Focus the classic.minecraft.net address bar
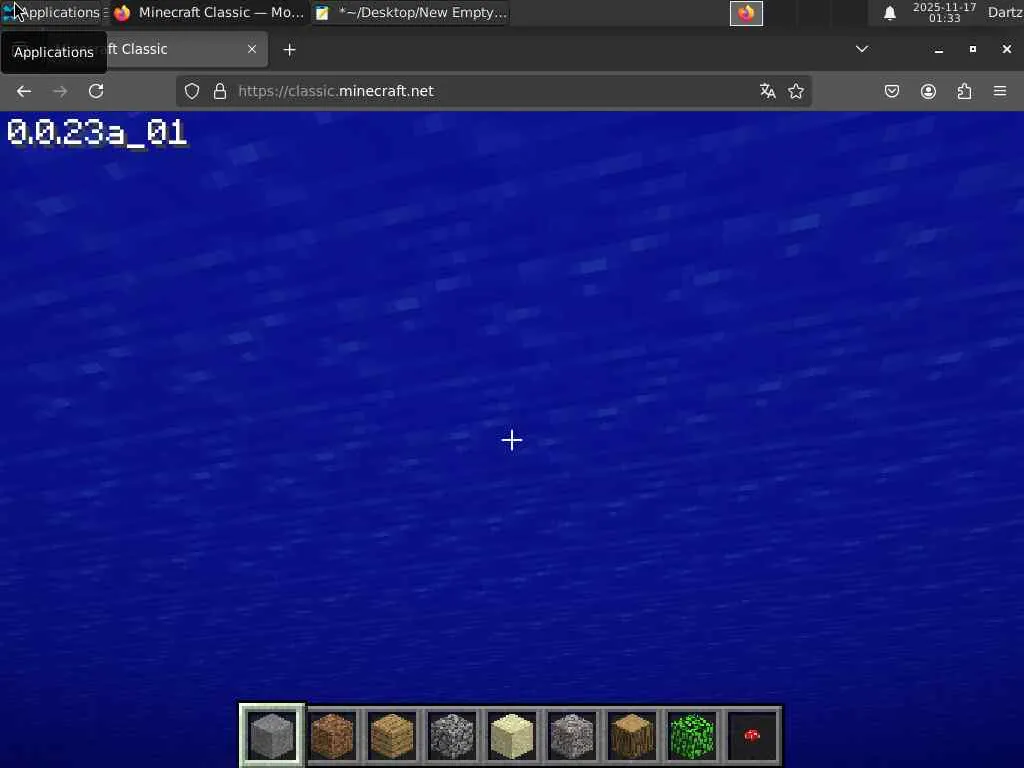This screenshot has width=1024, height=768. click(494, 91)
